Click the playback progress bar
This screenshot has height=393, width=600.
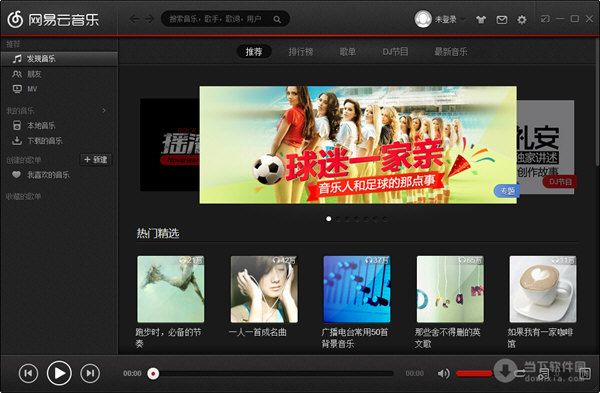[x=271, y=373]
